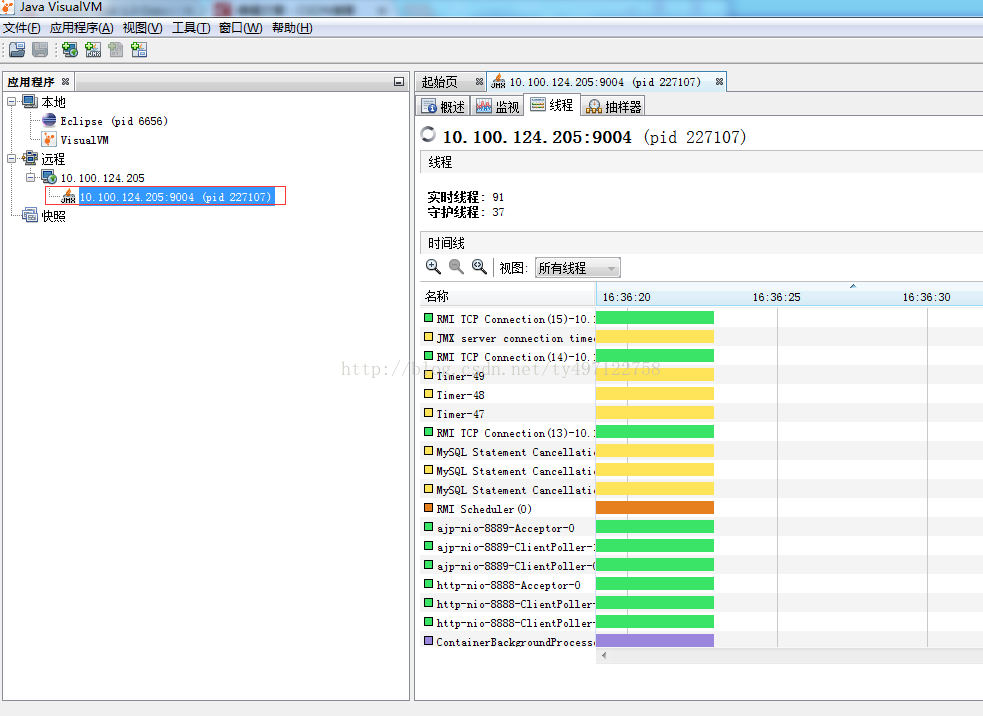Click the Add JMX connection toolbar icon

click(93, 50)
